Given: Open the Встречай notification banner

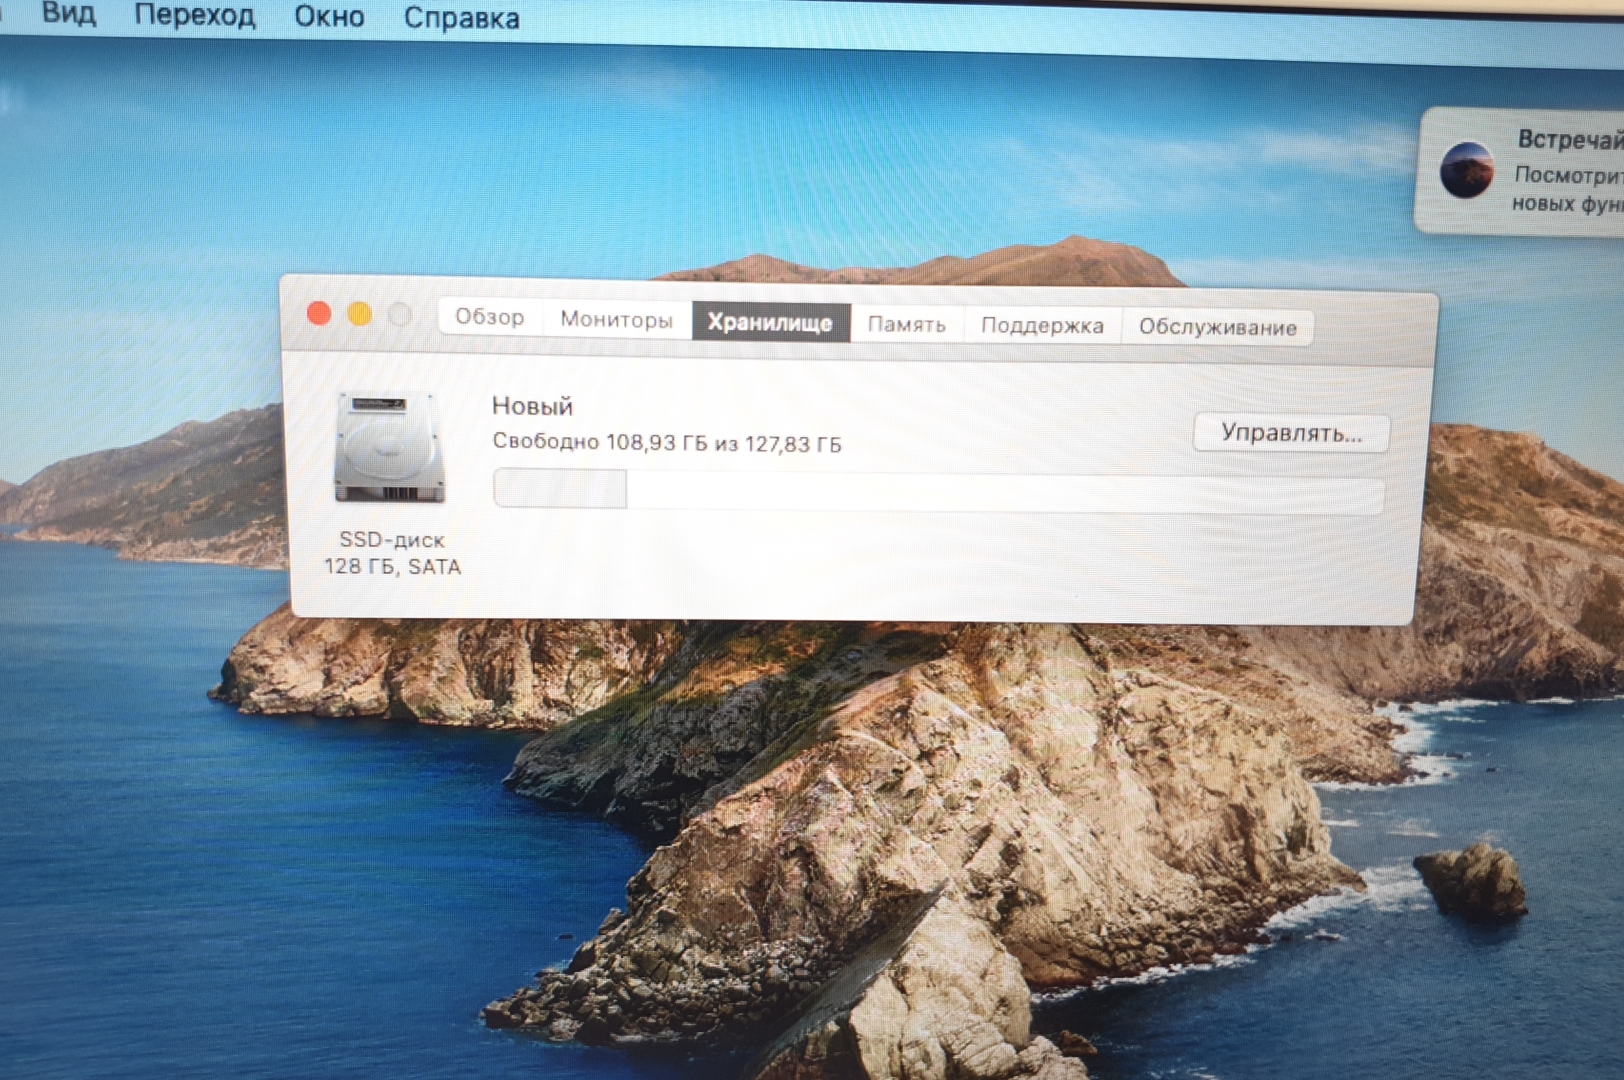Looking at the screenshot, I should [1520, 171].
